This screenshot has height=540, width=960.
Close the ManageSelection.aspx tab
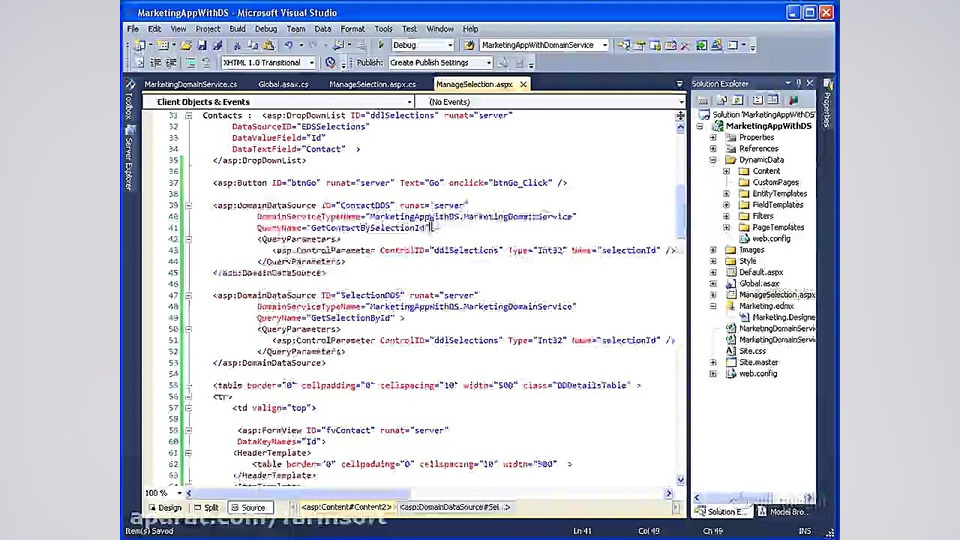click(x=521, y=85)
